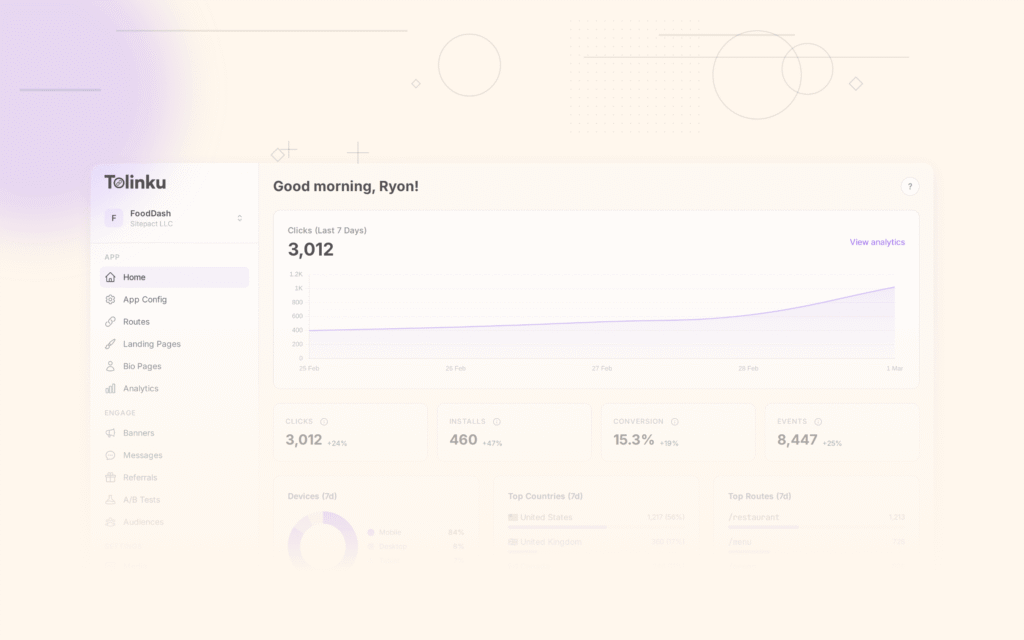Open Messages under Engage

pyautogui.click(x=174, y=455)
